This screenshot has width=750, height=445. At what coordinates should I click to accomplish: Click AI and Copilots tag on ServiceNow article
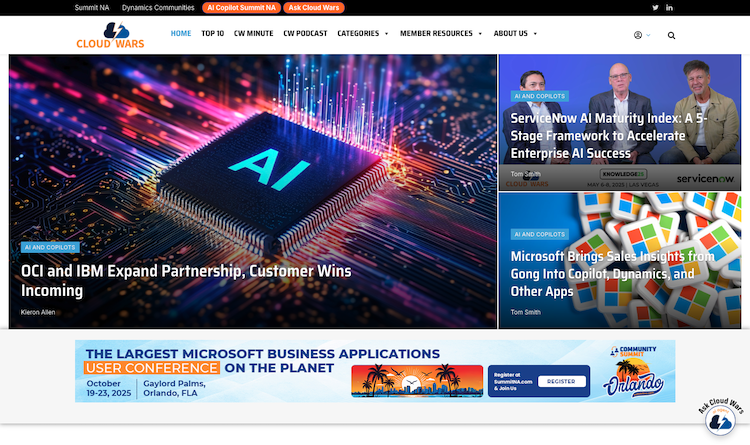click(x=540, y=96)
